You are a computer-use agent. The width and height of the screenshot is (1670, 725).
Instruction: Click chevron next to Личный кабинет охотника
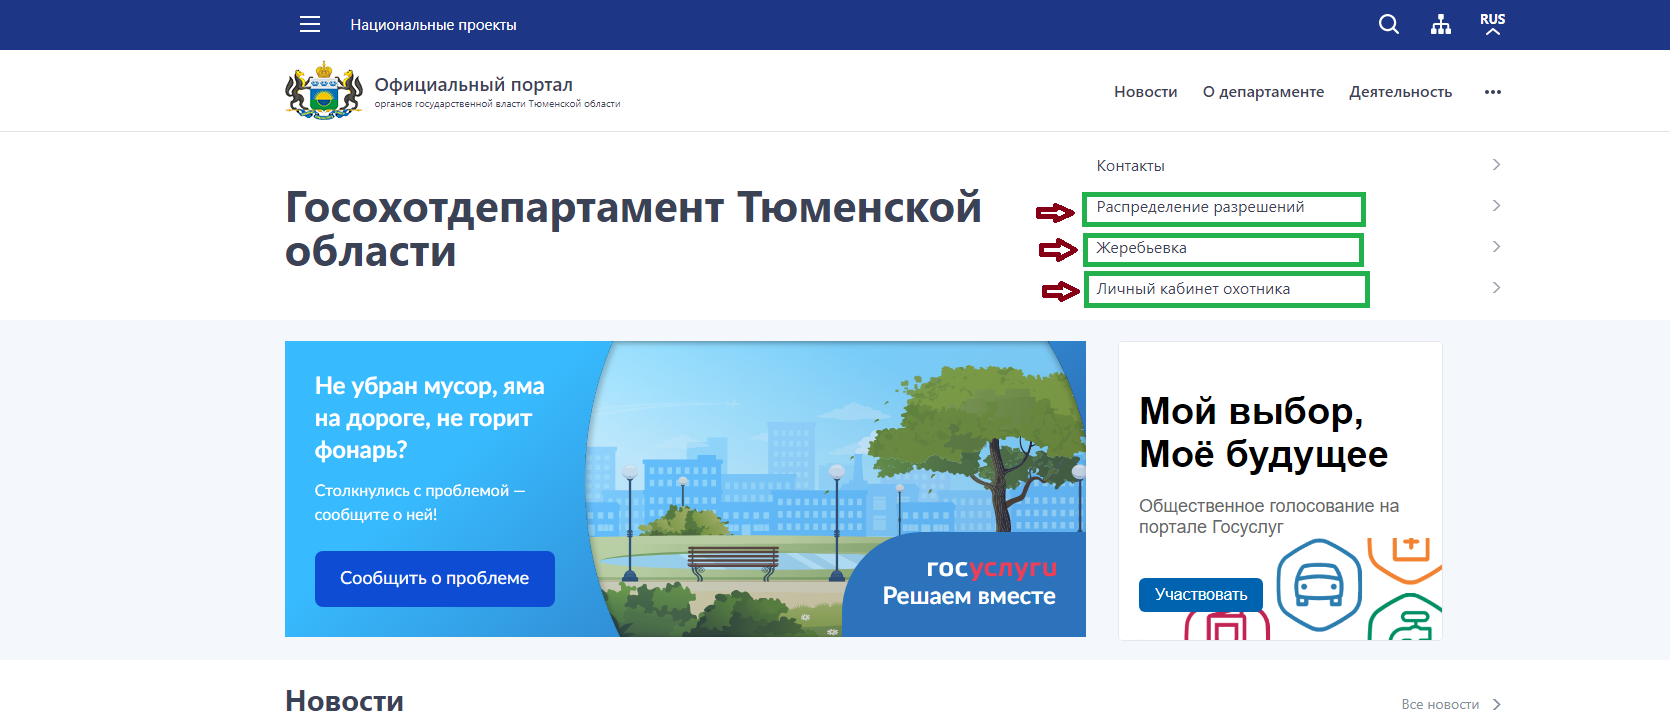[1496, 288]
